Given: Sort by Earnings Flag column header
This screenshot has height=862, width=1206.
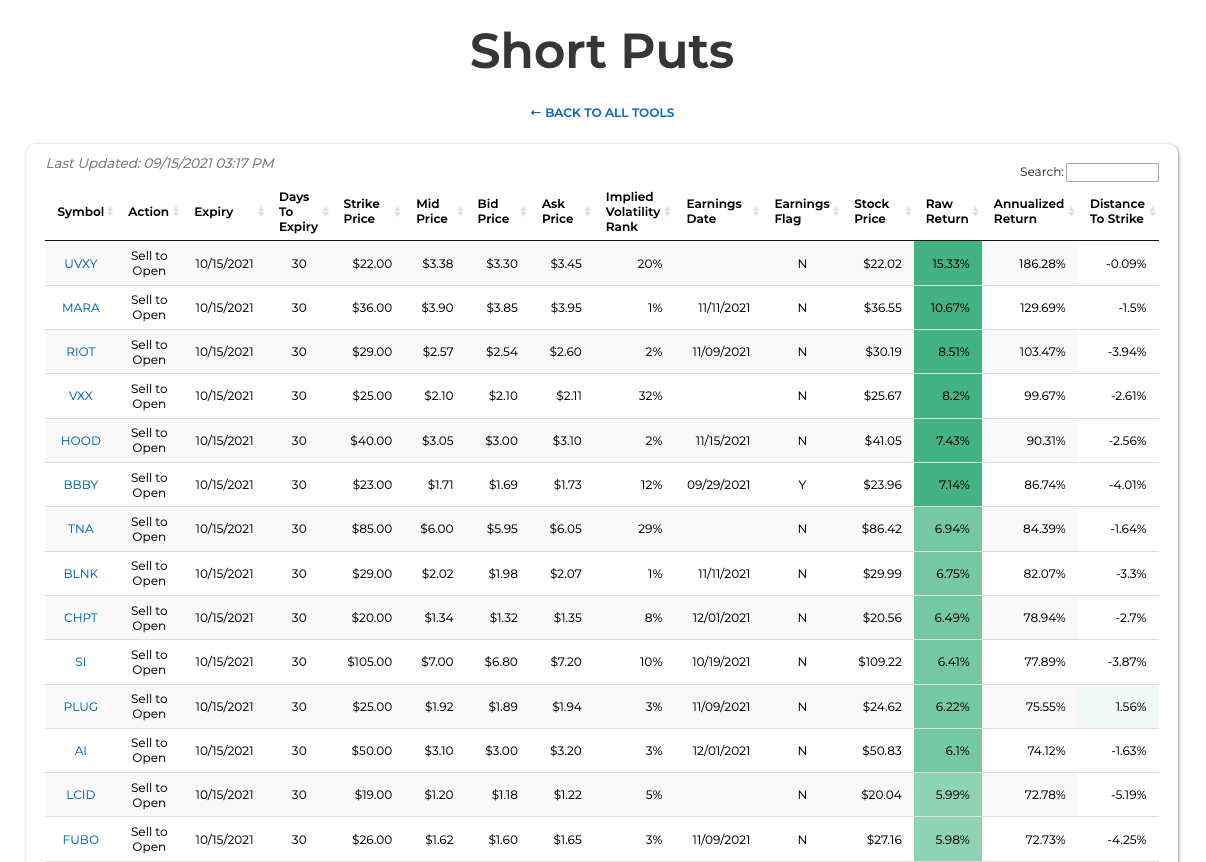Looking at the screenshot, I should [x=802, y=212].
